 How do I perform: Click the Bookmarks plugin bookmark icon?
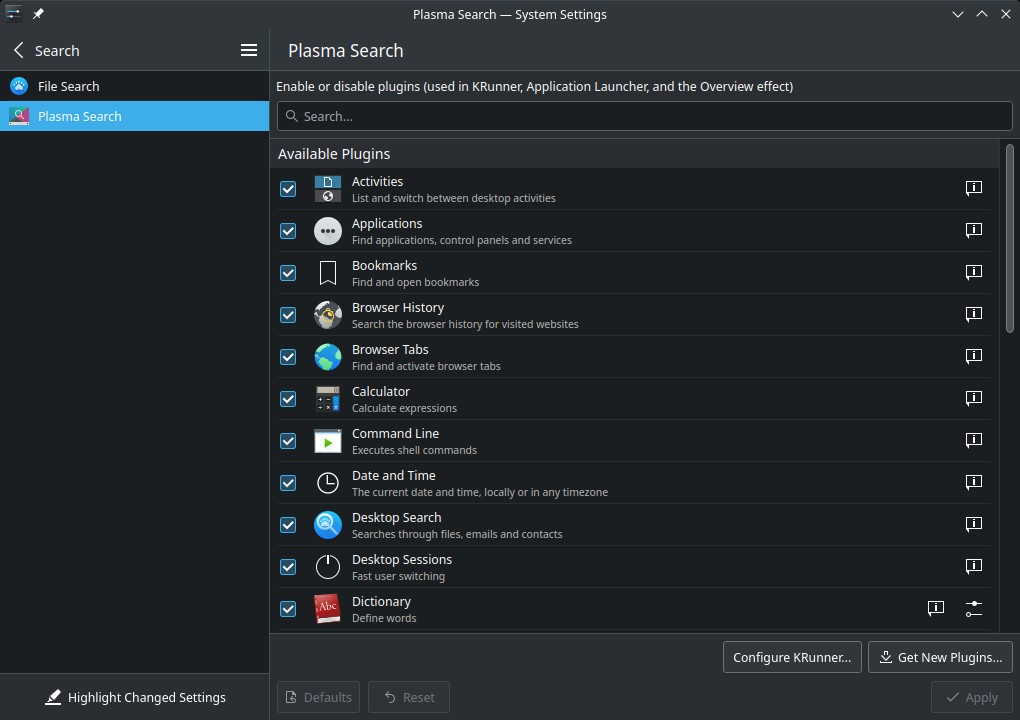(x=328, y=273)
